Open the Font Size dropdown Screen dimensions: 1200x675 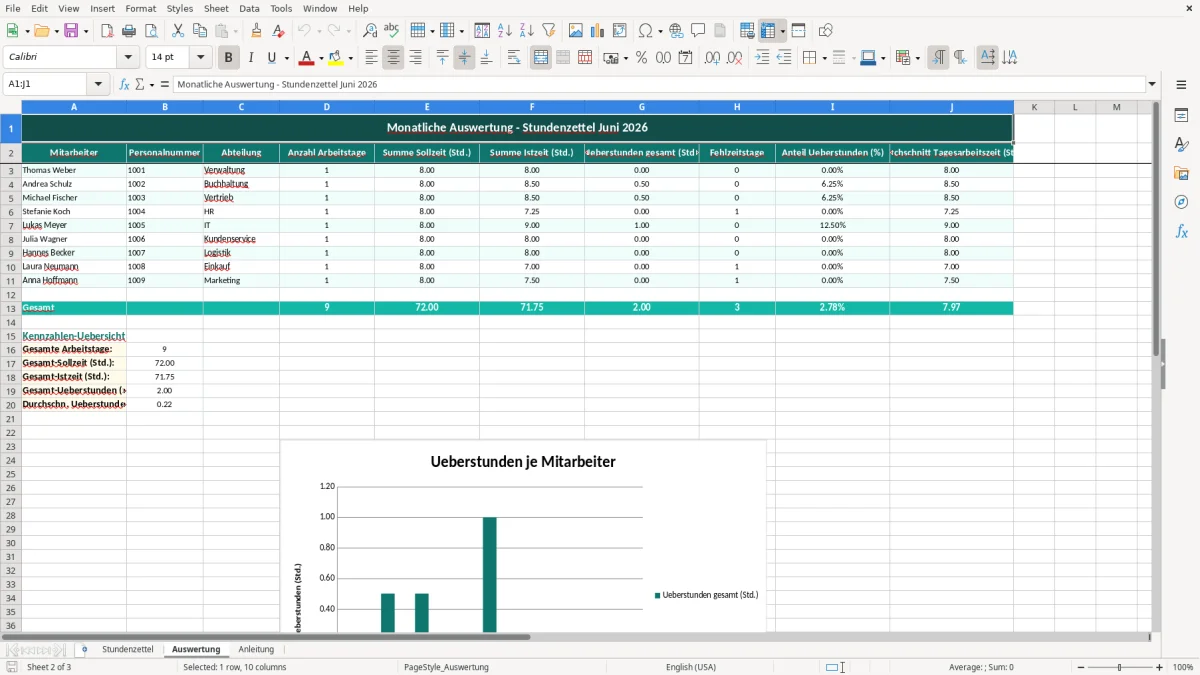pyautogui.click(x=200, y=58)
